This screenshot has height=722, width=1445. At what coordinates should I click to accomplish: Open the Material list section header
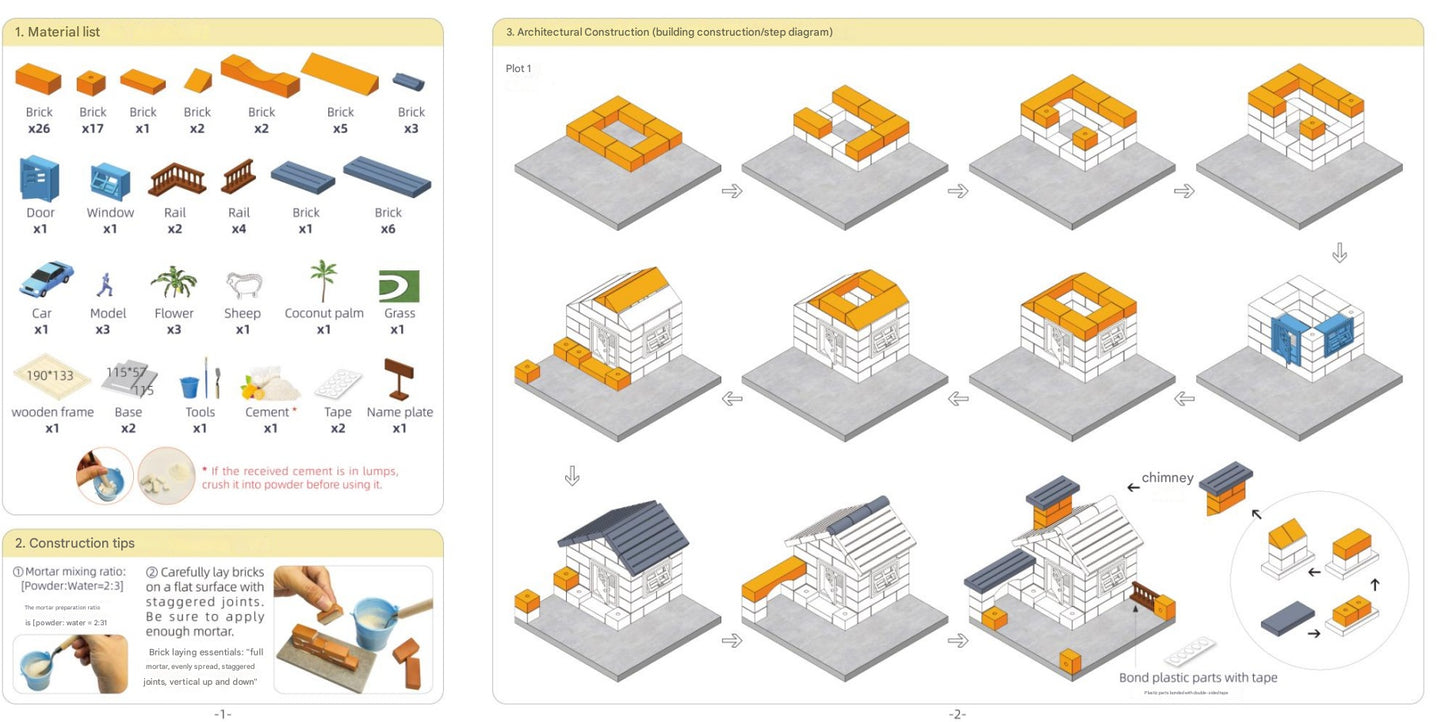57,31
